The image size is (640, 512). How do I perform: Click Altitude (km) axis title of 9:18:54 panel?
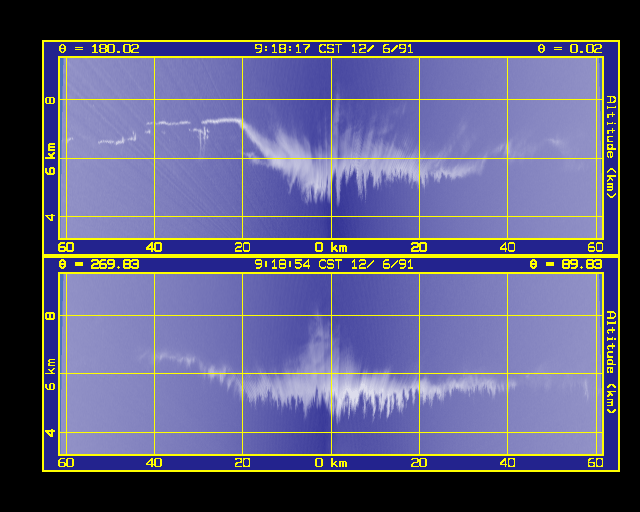(610, 363)
